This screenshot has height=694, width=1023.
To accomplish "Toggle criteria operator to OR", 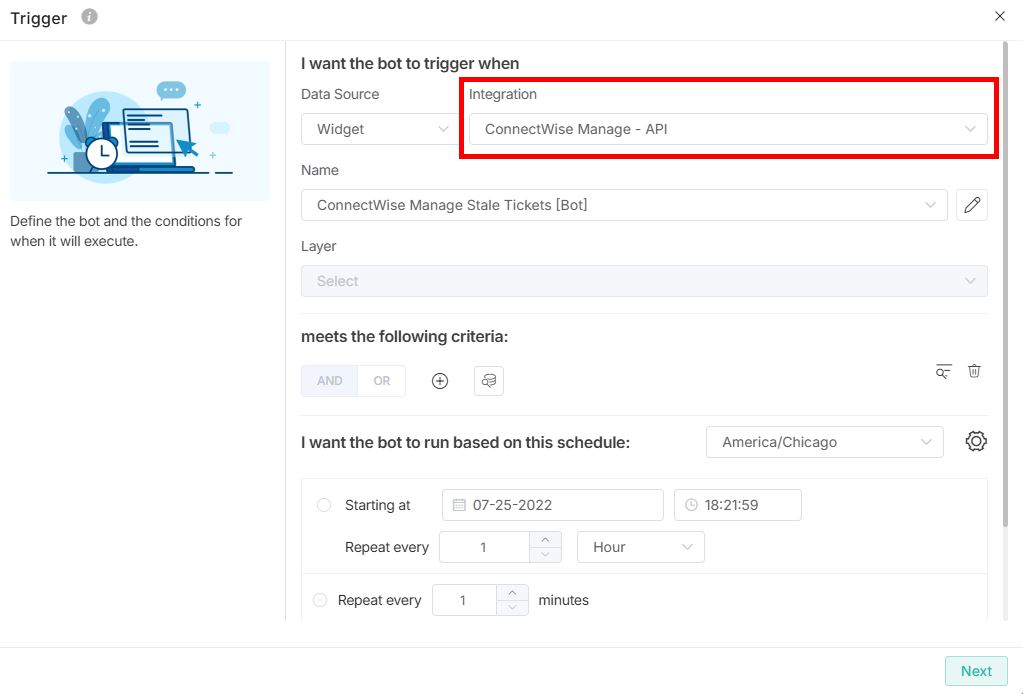I will tap(382, 381).
